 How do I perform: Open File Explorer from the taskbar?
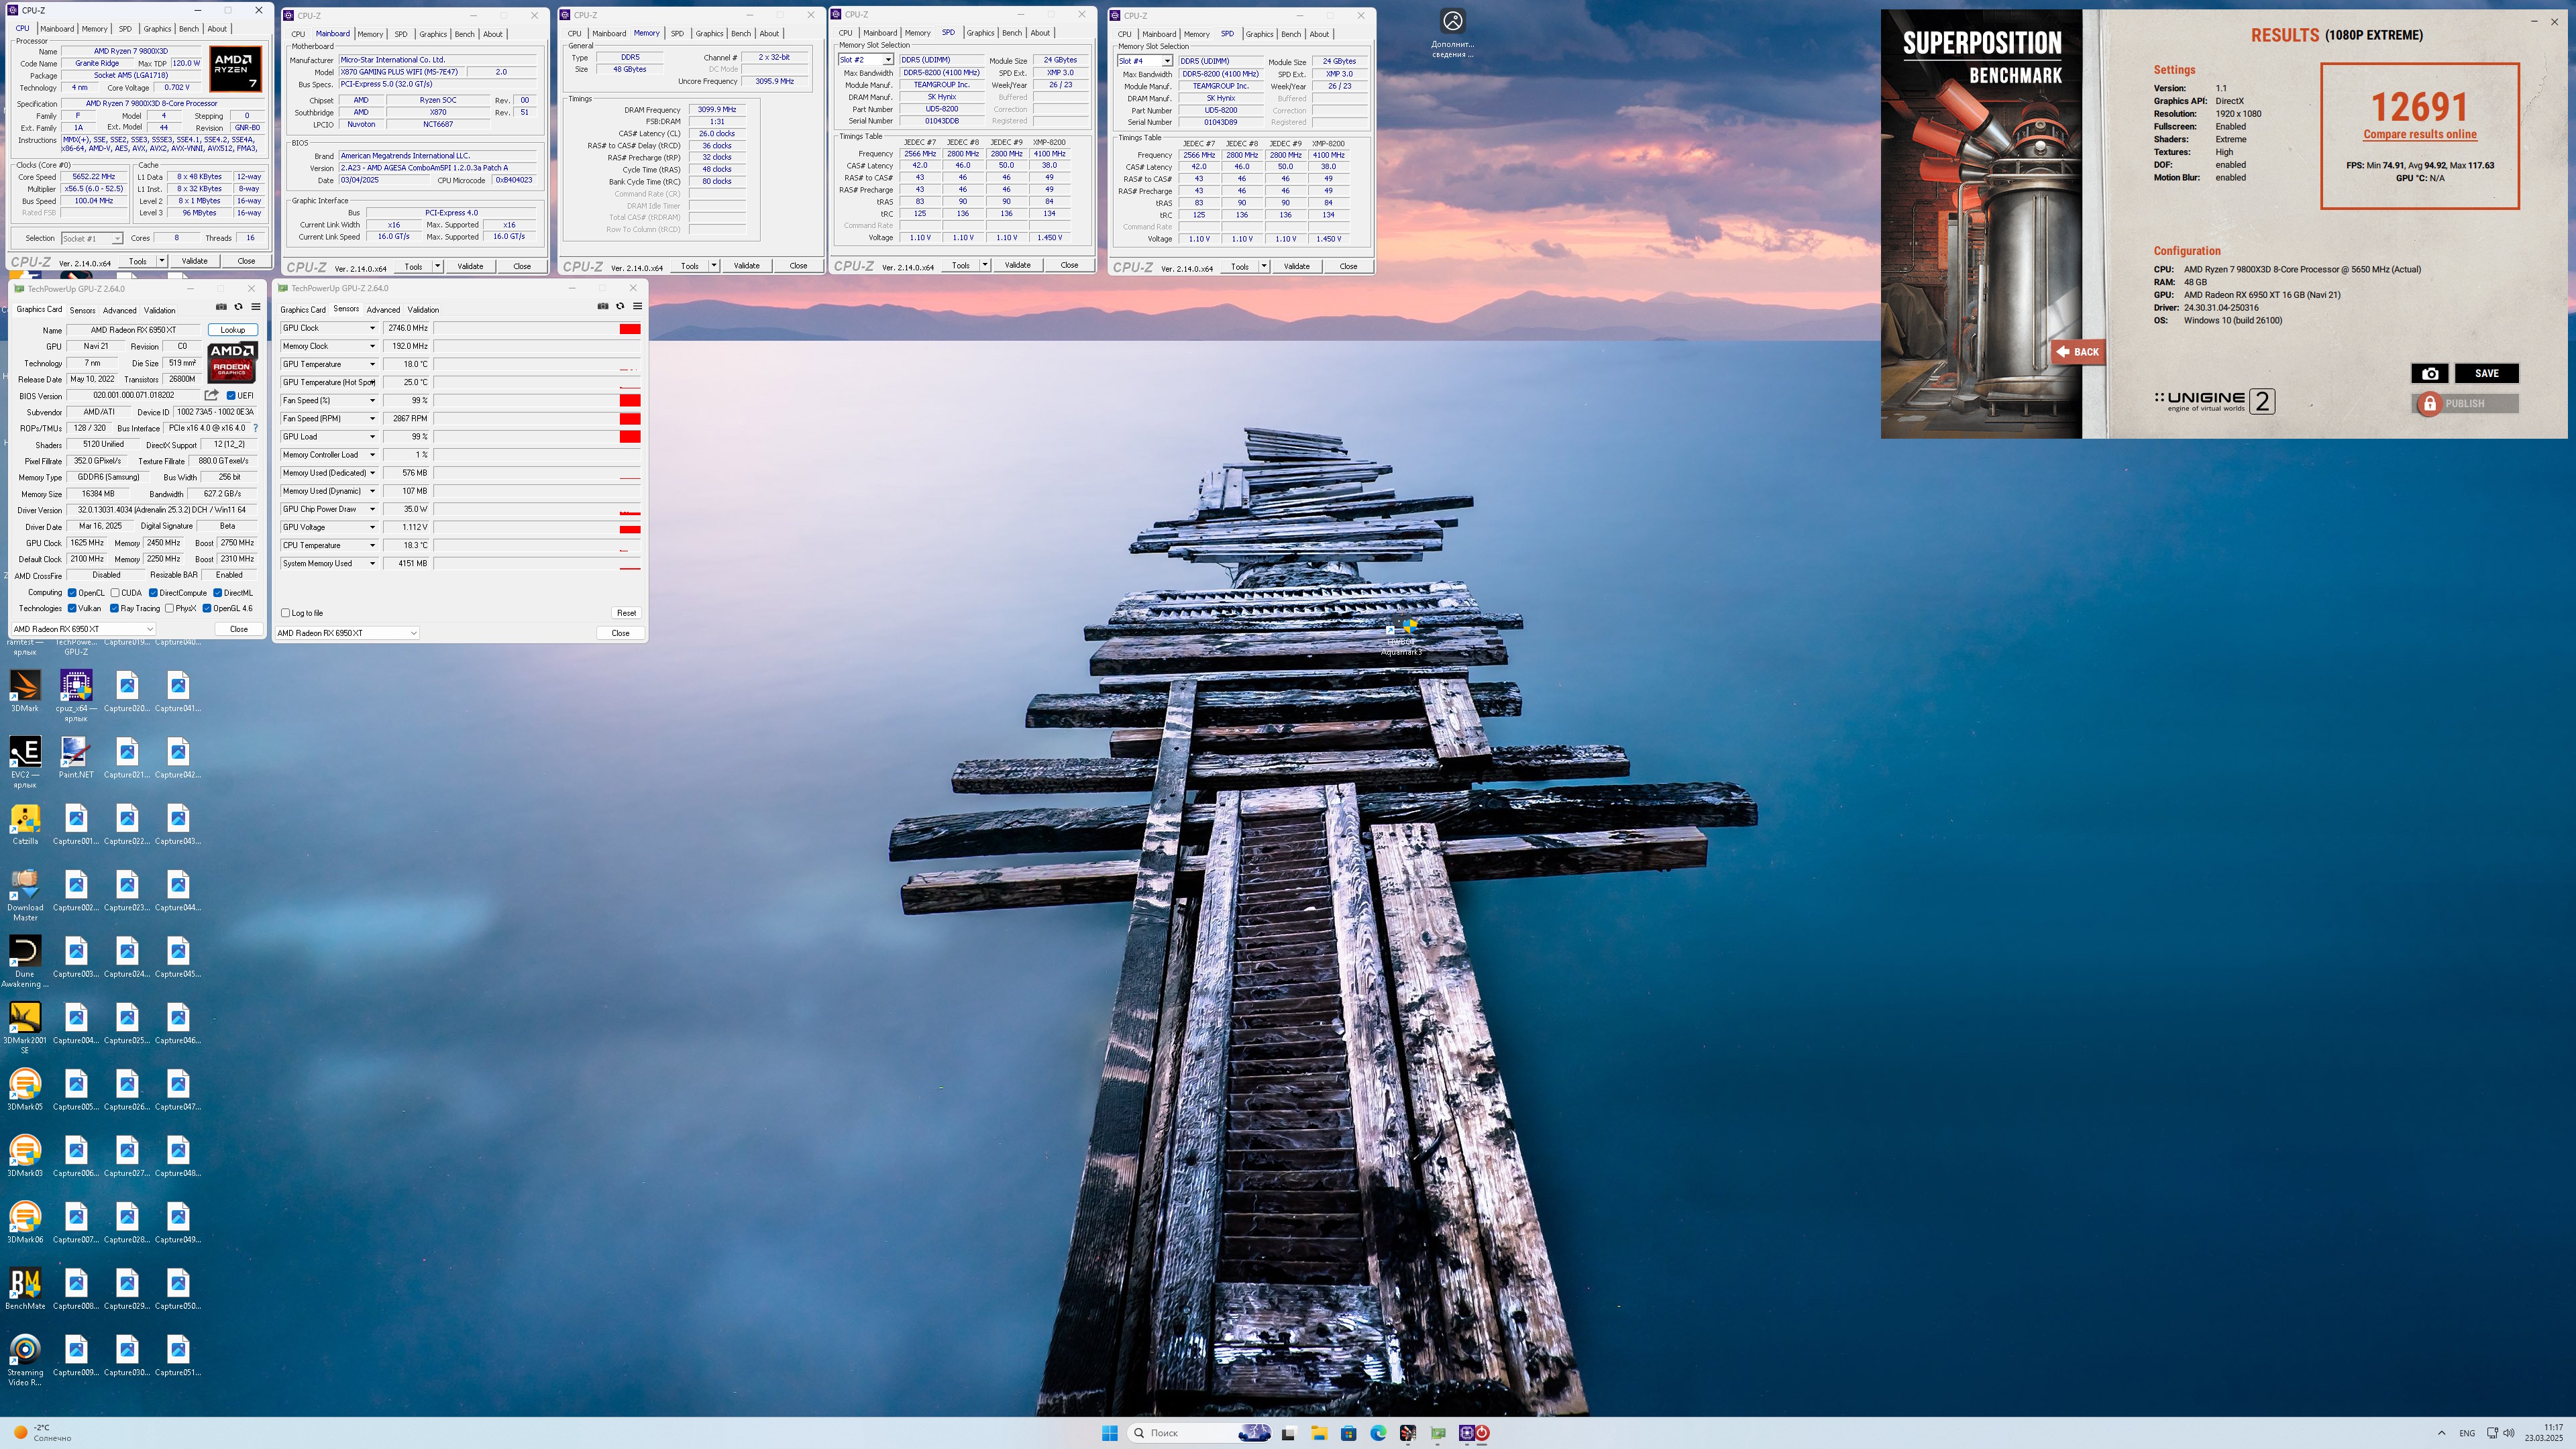[1319, 1433]
